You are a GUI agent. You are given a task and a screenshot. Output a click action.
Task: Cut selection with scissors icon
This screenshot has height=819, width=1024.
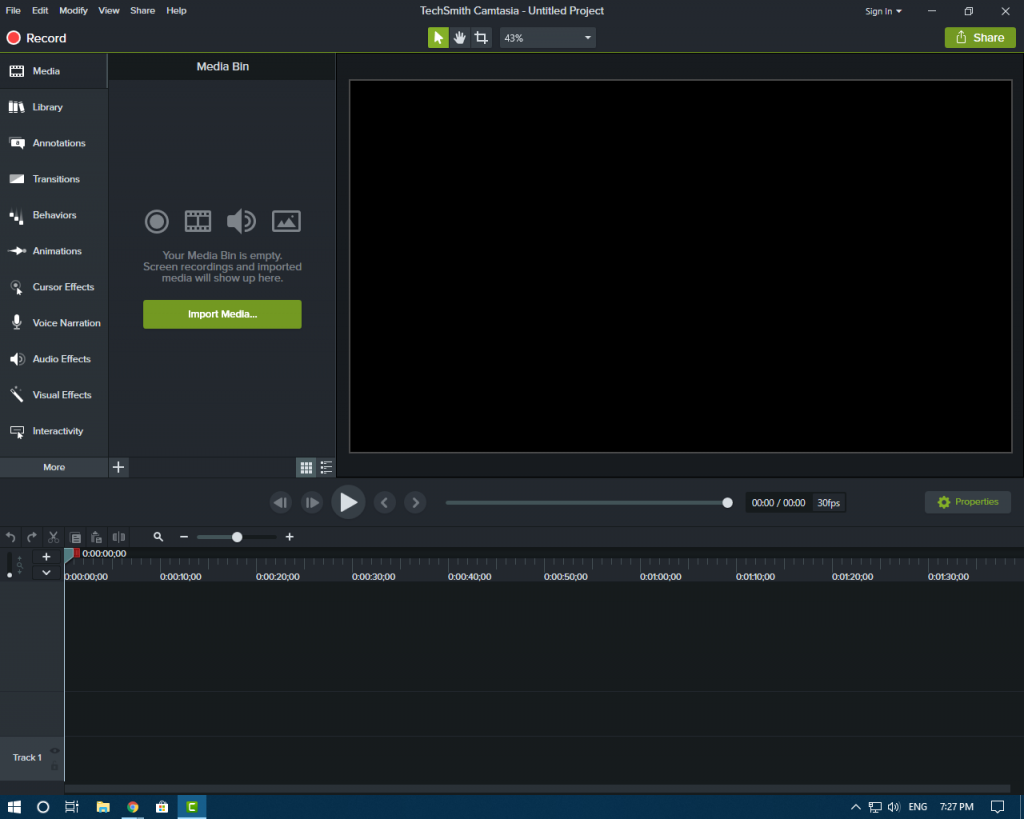[54, 537]
